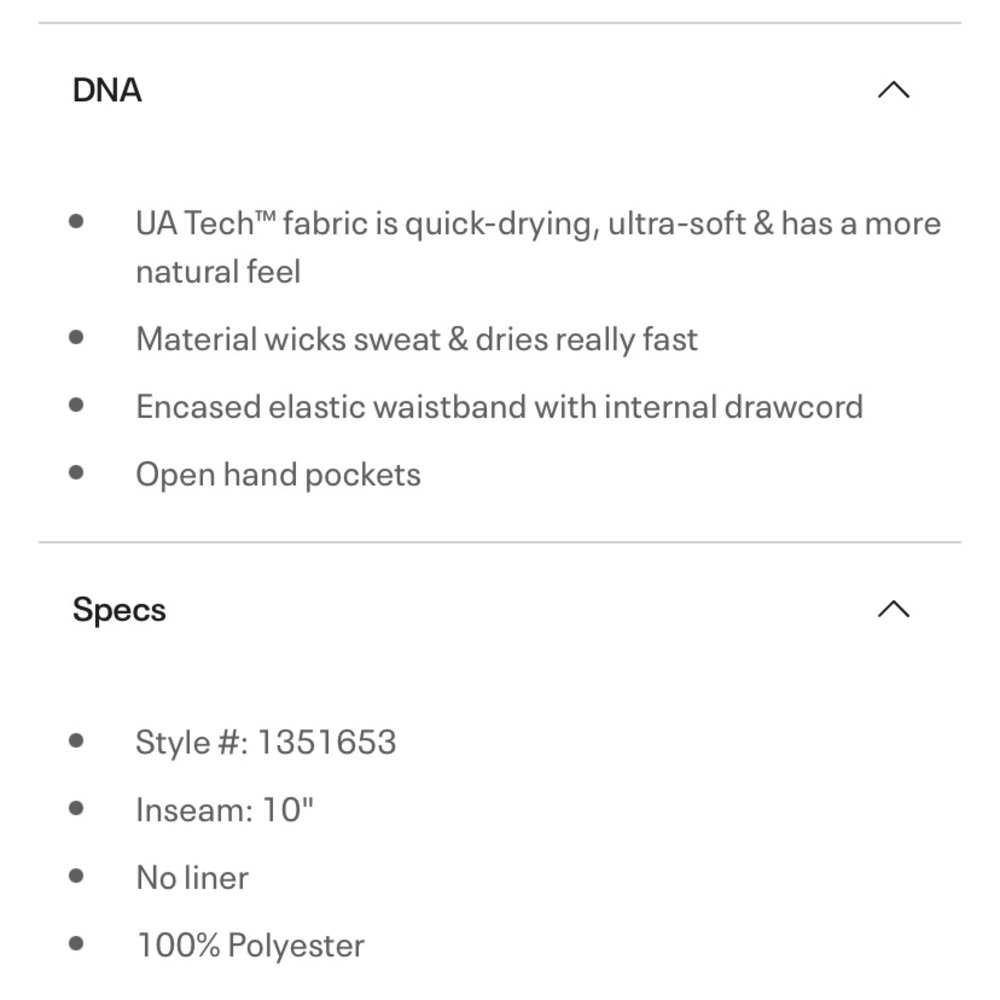Click the Inseam: 10" spec item
The image size is (1000, 1000).
(x=224, y=810)
